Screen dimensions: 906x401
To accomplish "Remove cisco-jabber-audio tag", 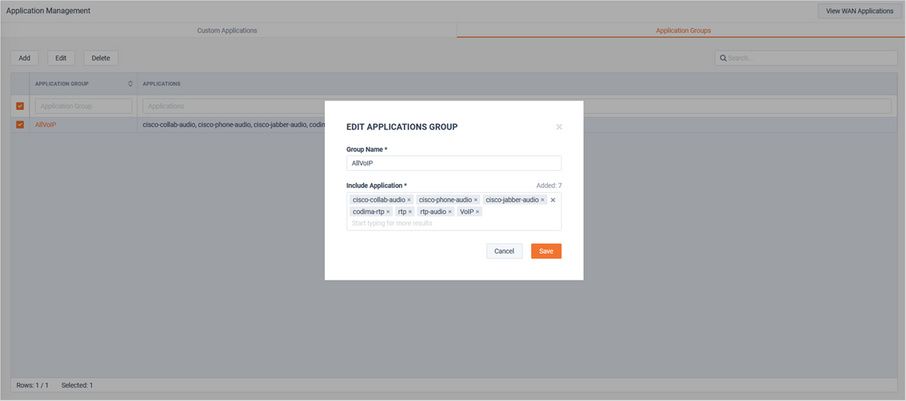I will click(543, 200).
